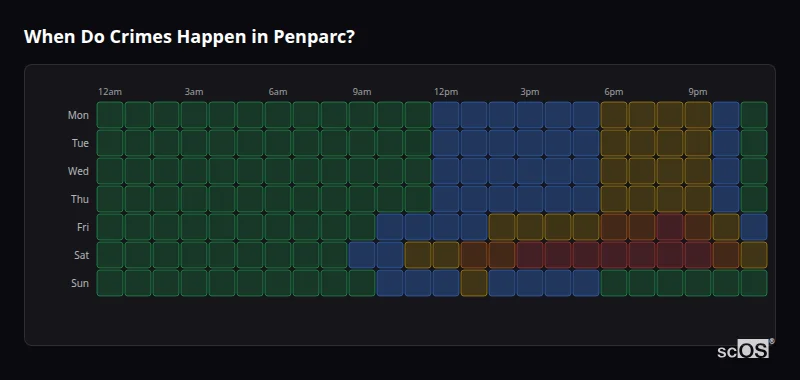Select the Saturday 3pm red cell
Viewport: 800px width, 380px height.
tap(530, 255)
